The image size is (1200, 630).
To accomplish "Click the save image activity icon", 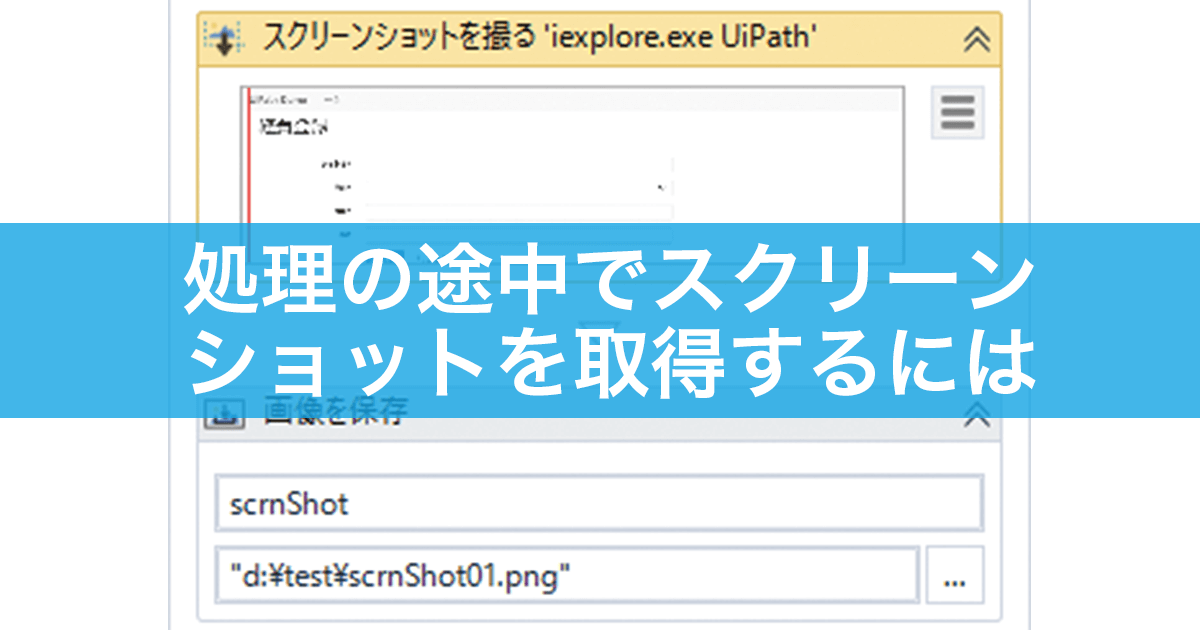I will coord(225,412).
